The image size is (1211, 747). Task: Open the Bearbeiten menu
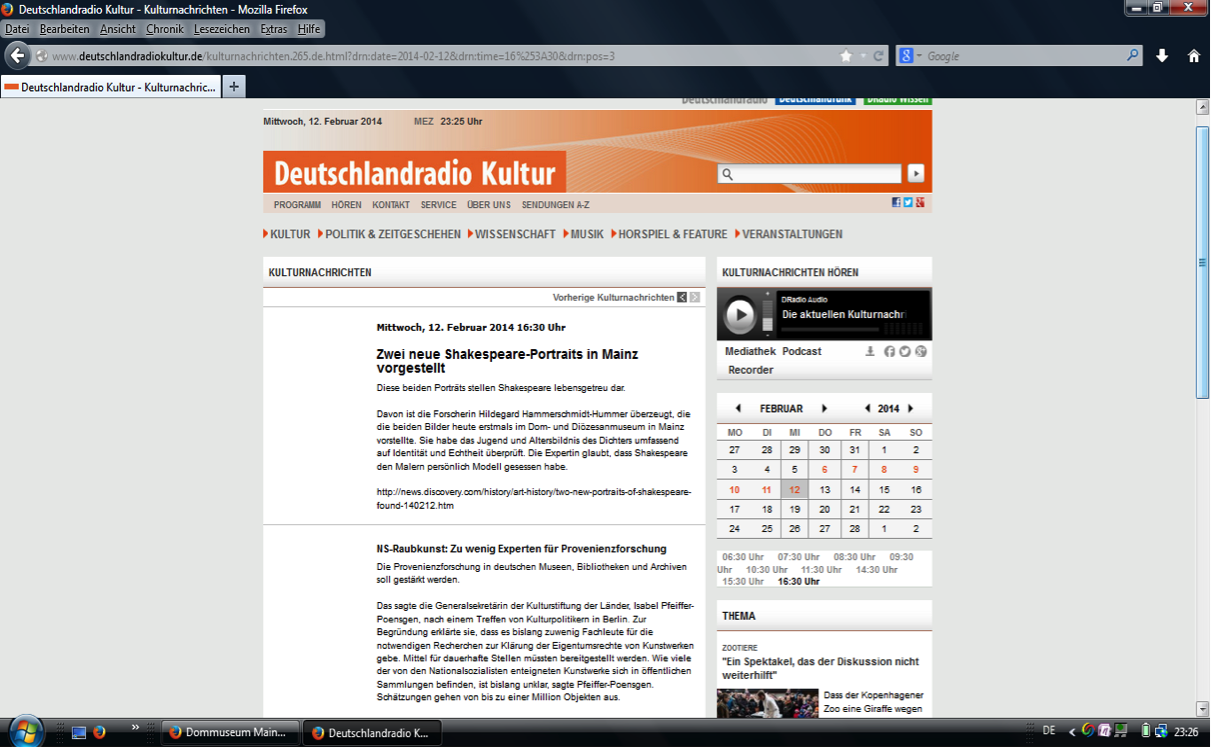point(64,29)
